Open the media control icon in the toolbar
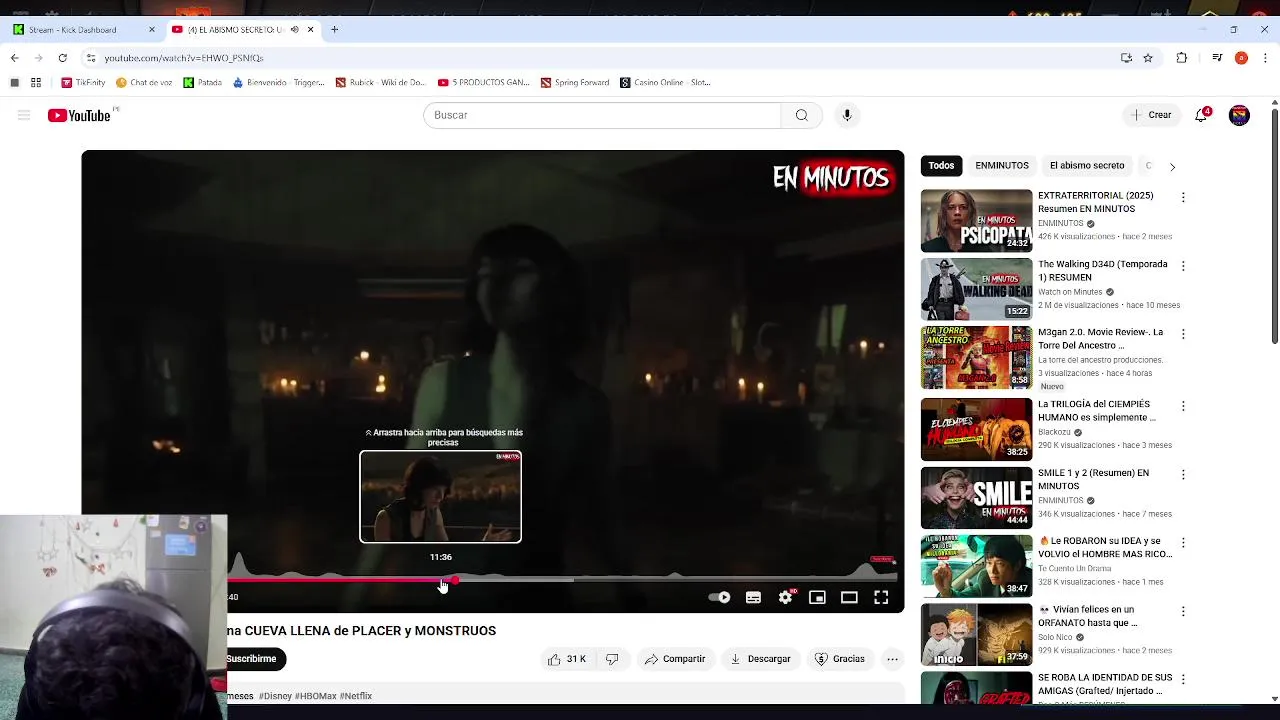Viewport: 1280px width, 720px height. tap(1217, 58)
